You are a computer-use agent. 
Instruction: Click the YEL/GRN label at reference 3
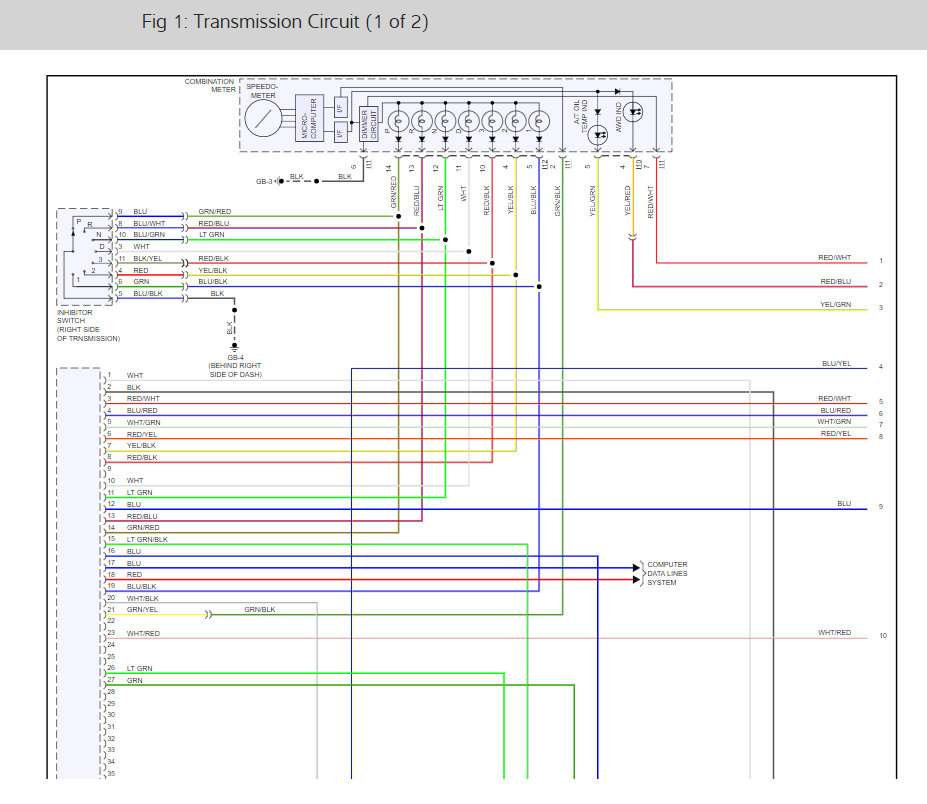click(835, 304)
